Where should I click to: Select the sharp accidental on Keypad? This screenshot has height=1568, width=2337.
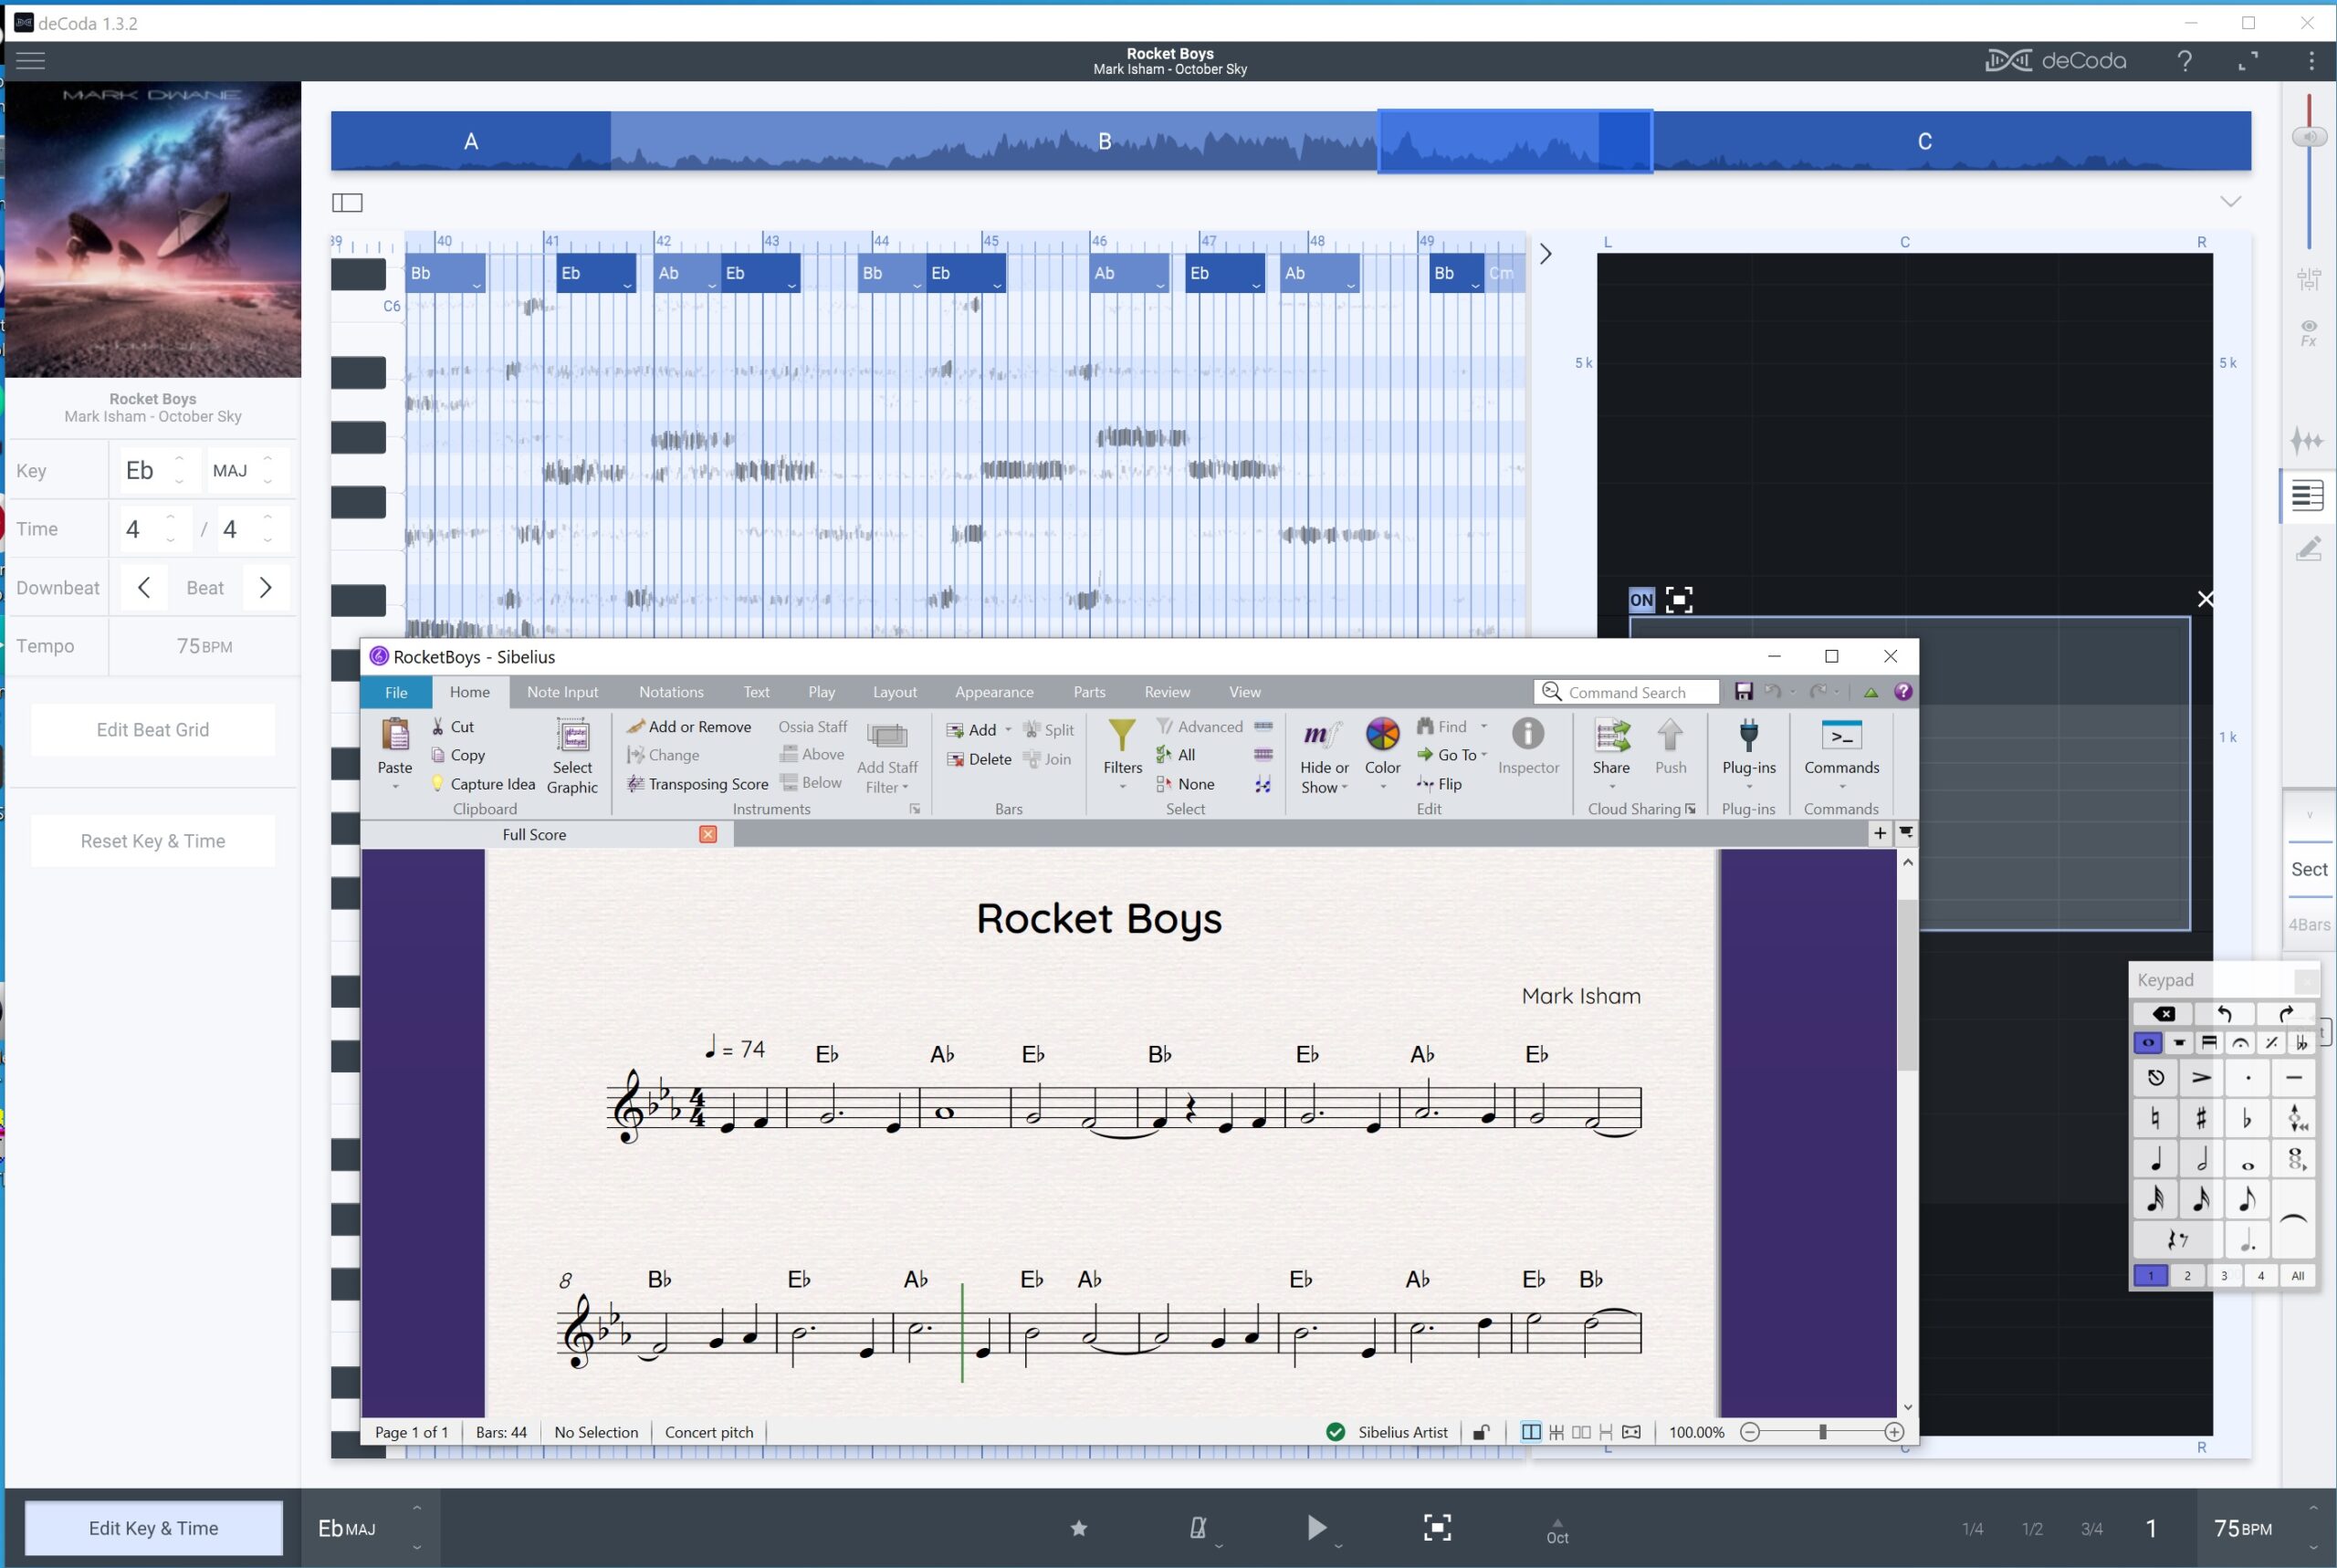pos(2201,1118)
